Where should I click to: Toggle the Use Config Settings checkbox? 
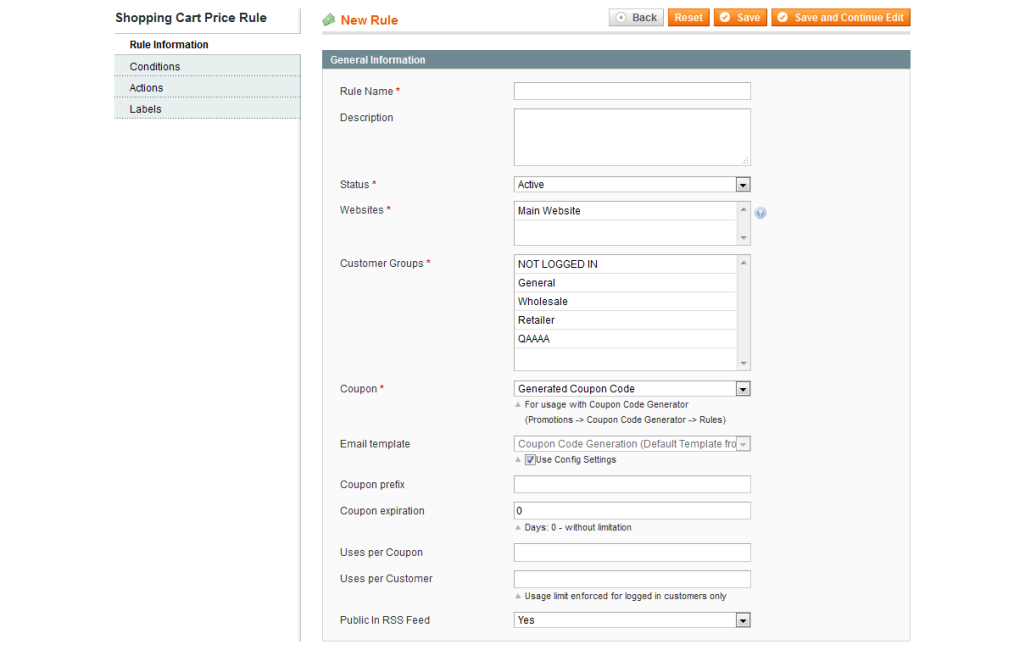(x=530, y=460)
